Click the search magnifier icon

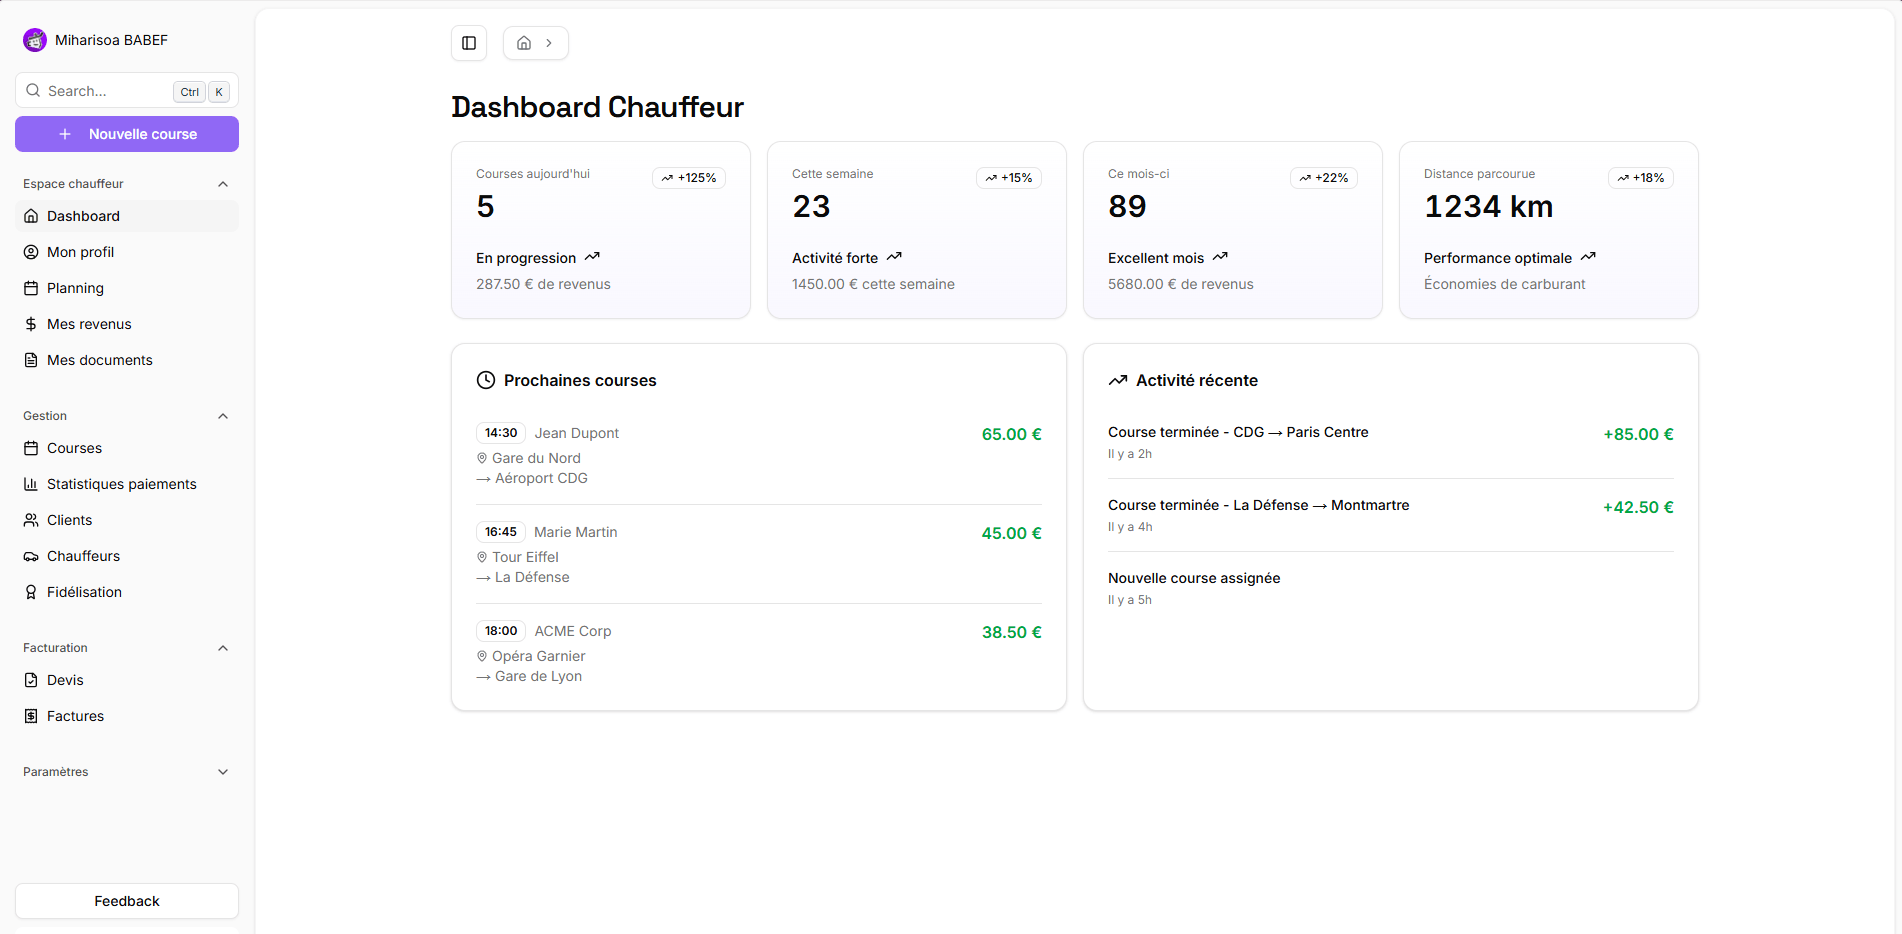coord(33,90)
